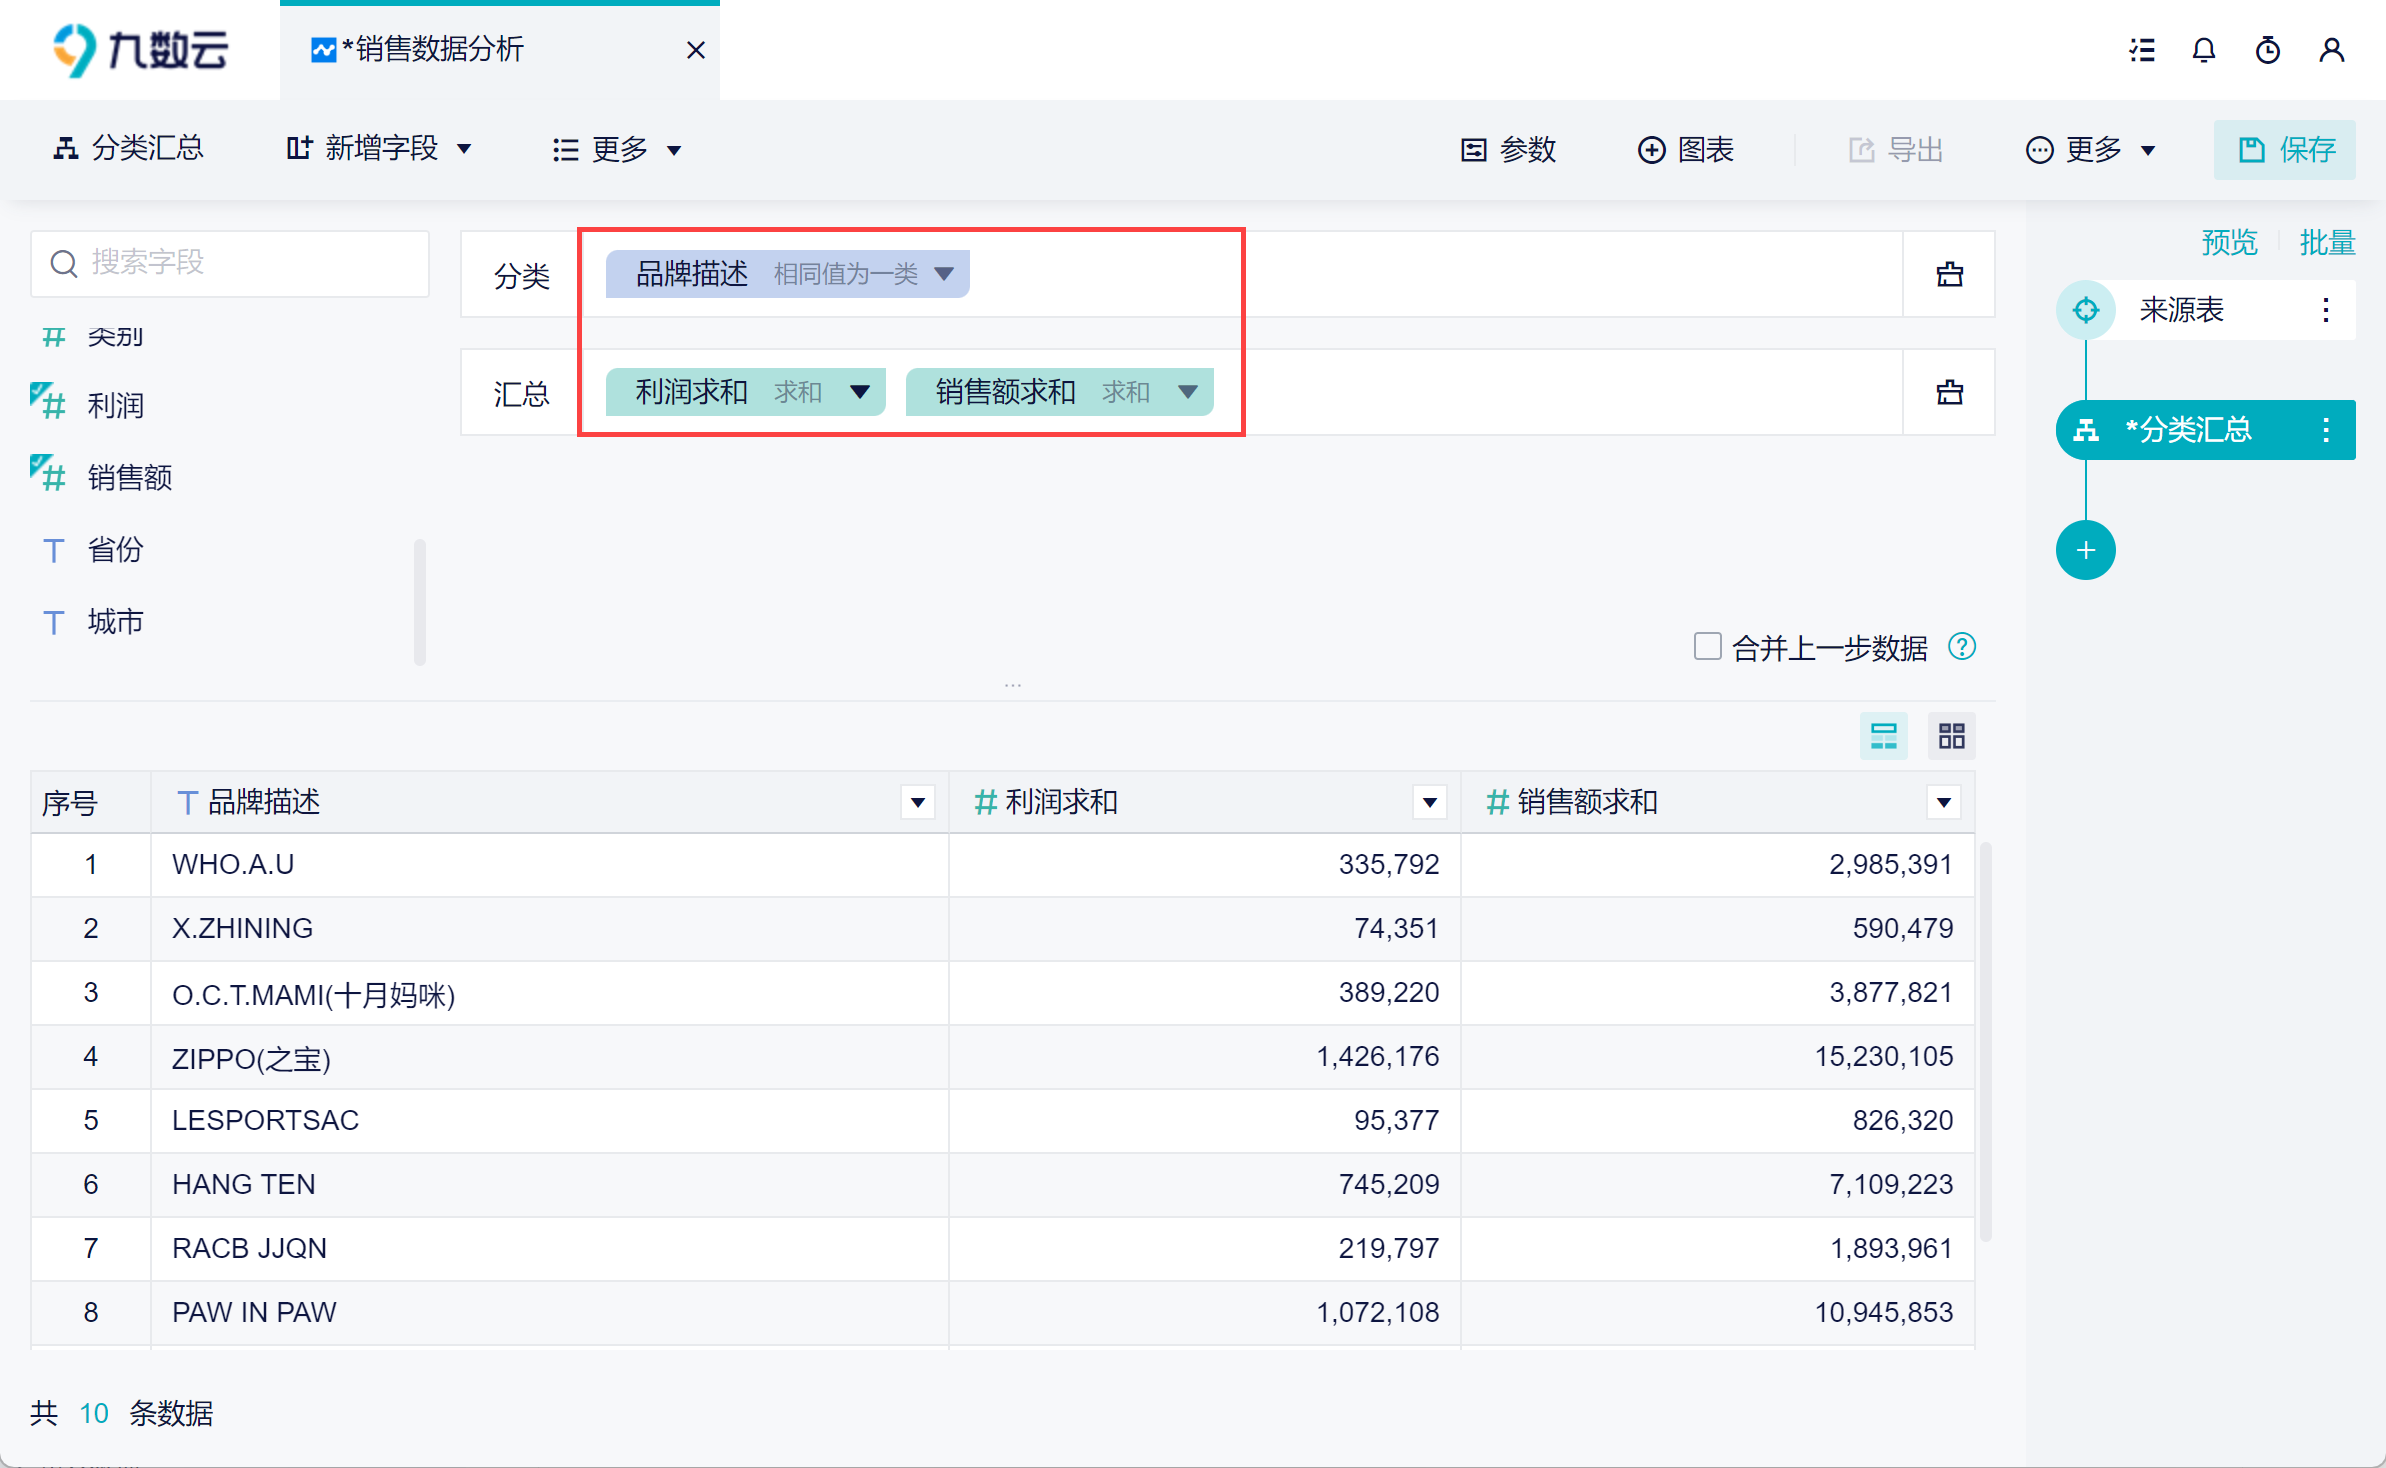Open the task list icon in header

coord(2142,50)
